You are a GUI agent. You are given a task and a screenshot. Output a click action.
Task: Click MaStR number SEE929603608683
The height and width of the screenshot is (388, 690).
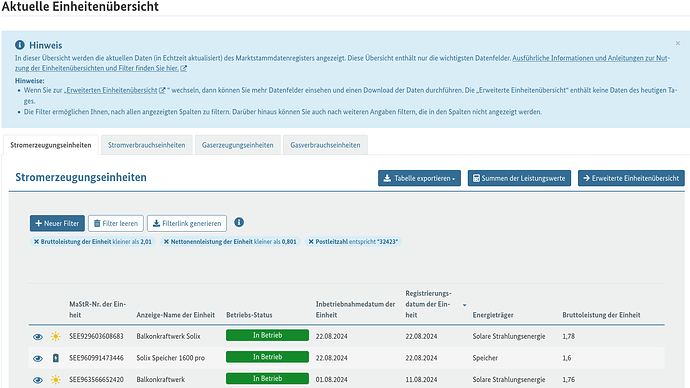pos(96,336)
